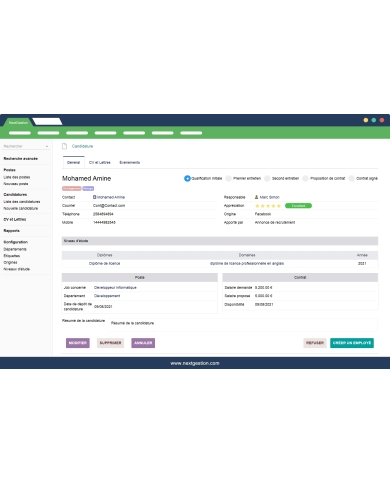Click the Courriel email value
This screenshot has width=390, height=484.
pyautogui.click(x=109, y=206)
